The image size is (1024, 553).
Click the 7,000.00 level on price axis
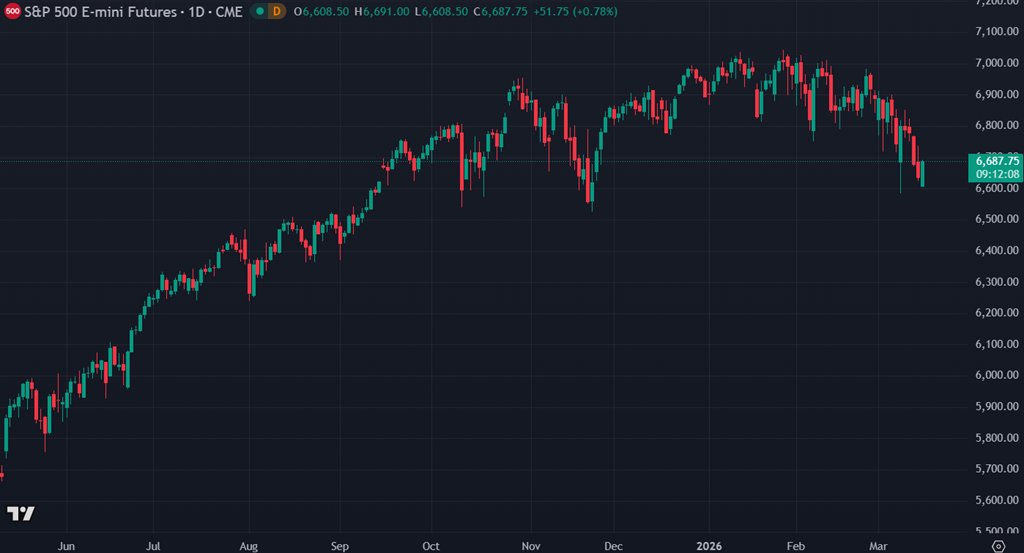point(995,63)
